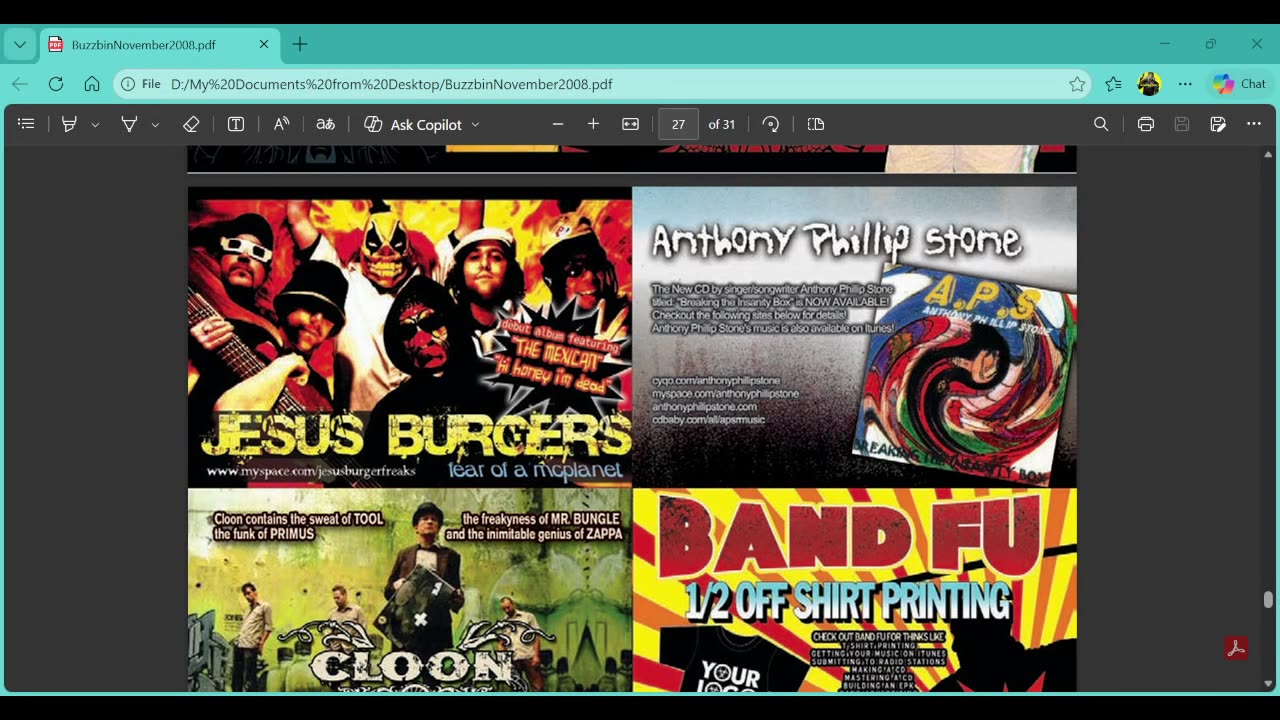The height and width of the screenshot is (720, 1280).
Task: Start Read aloud for the PDF
Action: pos(281,124)
